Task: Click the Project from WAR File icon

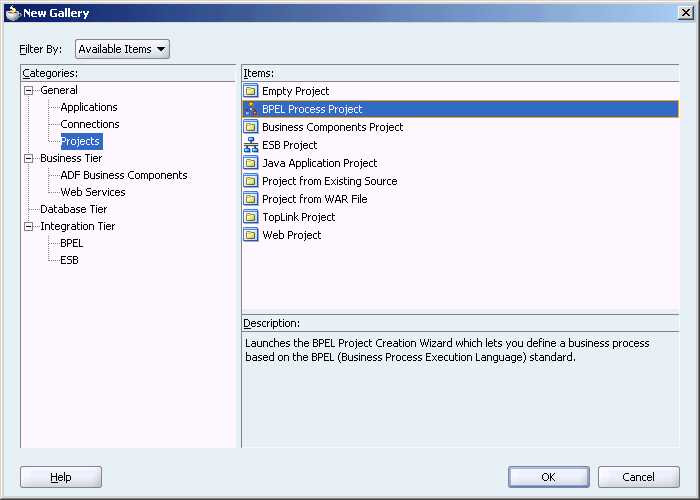Action: click(251, 199)
